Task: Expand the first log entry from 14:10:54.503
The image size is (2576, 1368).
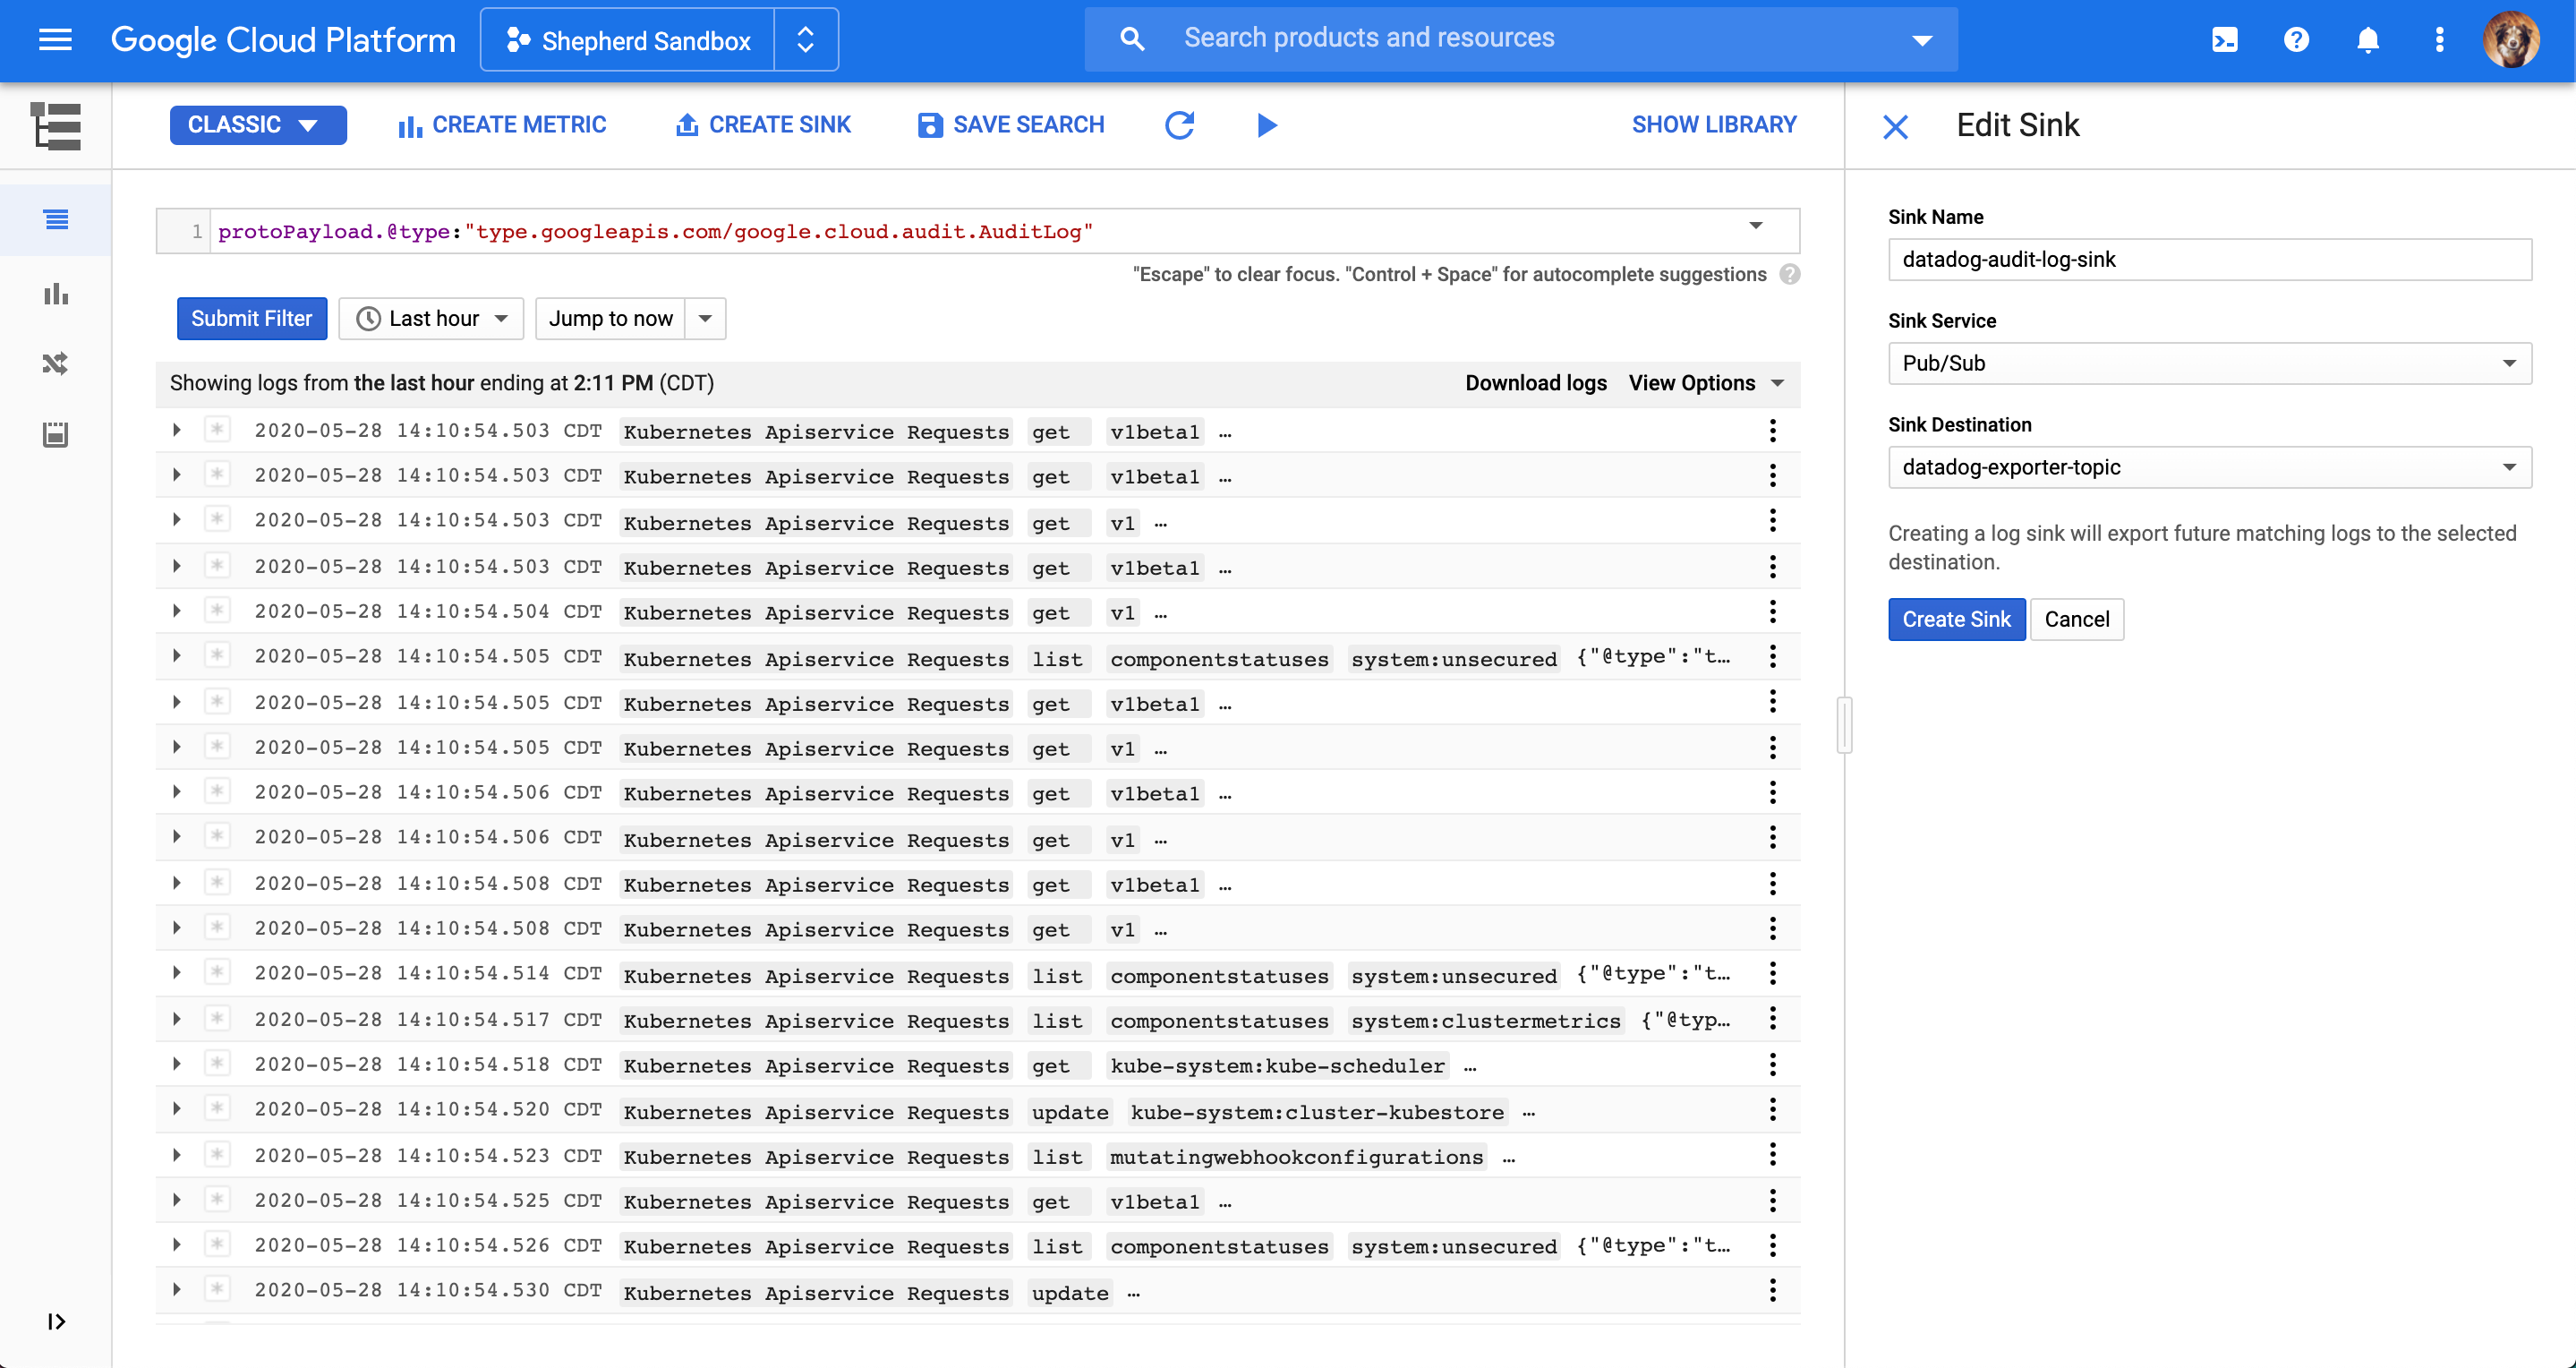Action: tap(176, 430)
